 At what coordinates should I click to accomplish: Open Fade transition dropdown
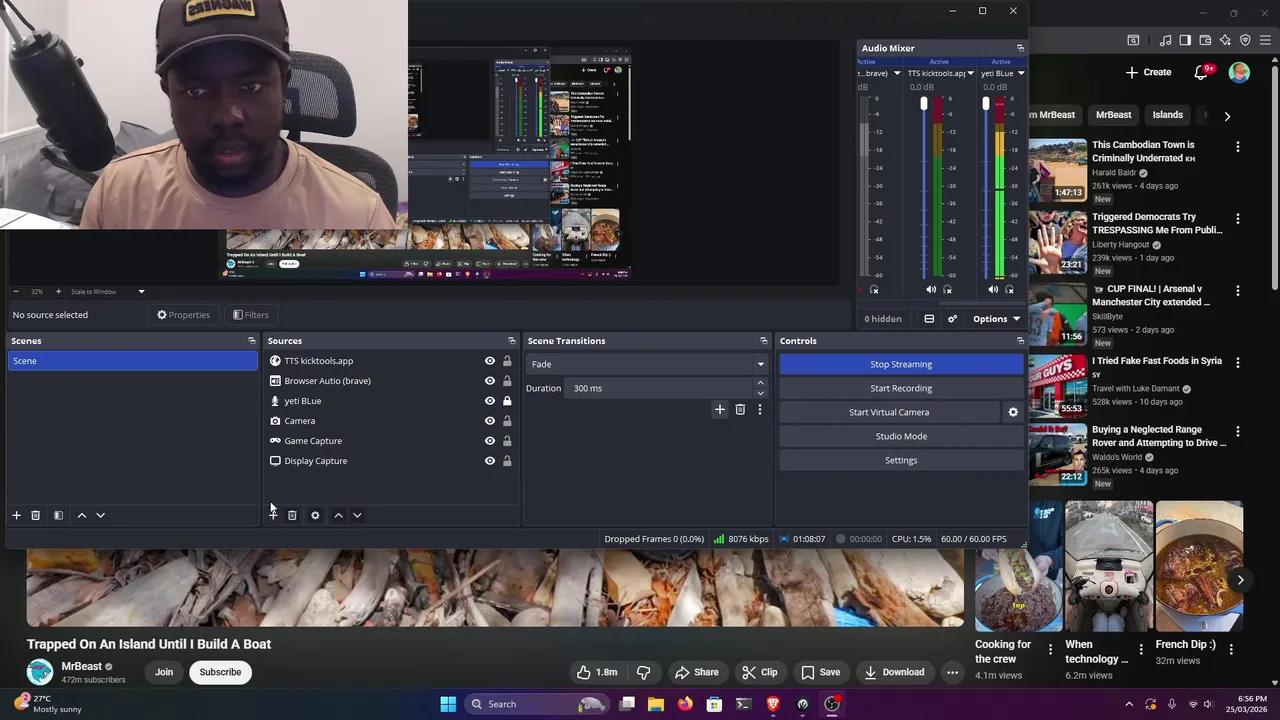648,364
